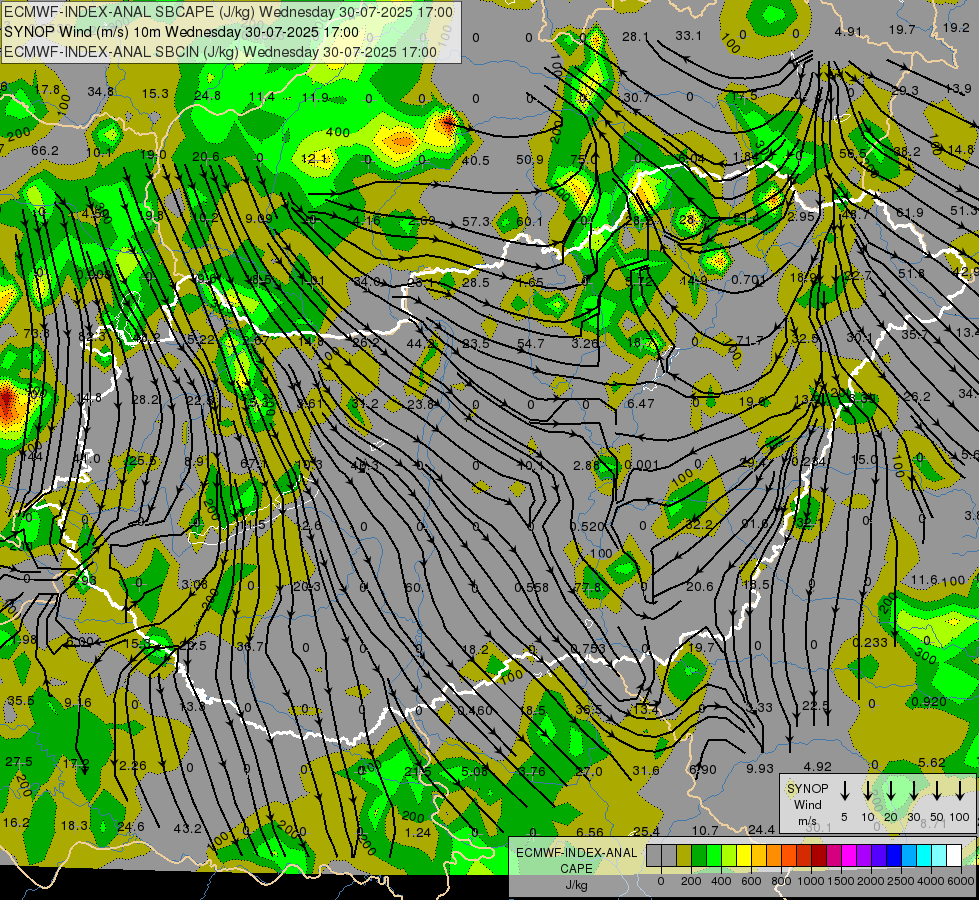Click the SYNOP wind arrow above 20

tap(891, 791)
